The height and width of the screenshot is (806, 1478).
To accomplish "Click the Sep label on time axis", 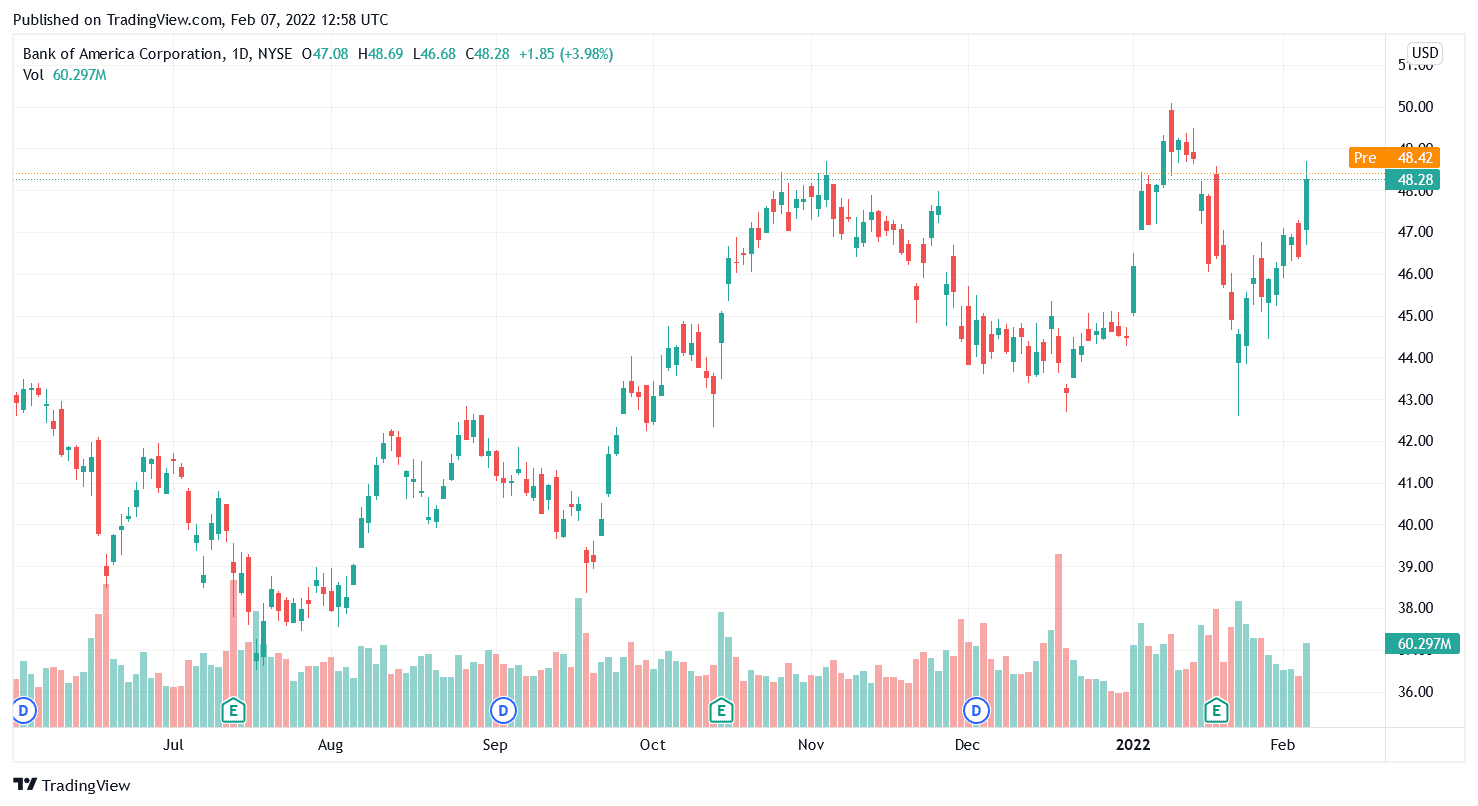I will point(495,745).
